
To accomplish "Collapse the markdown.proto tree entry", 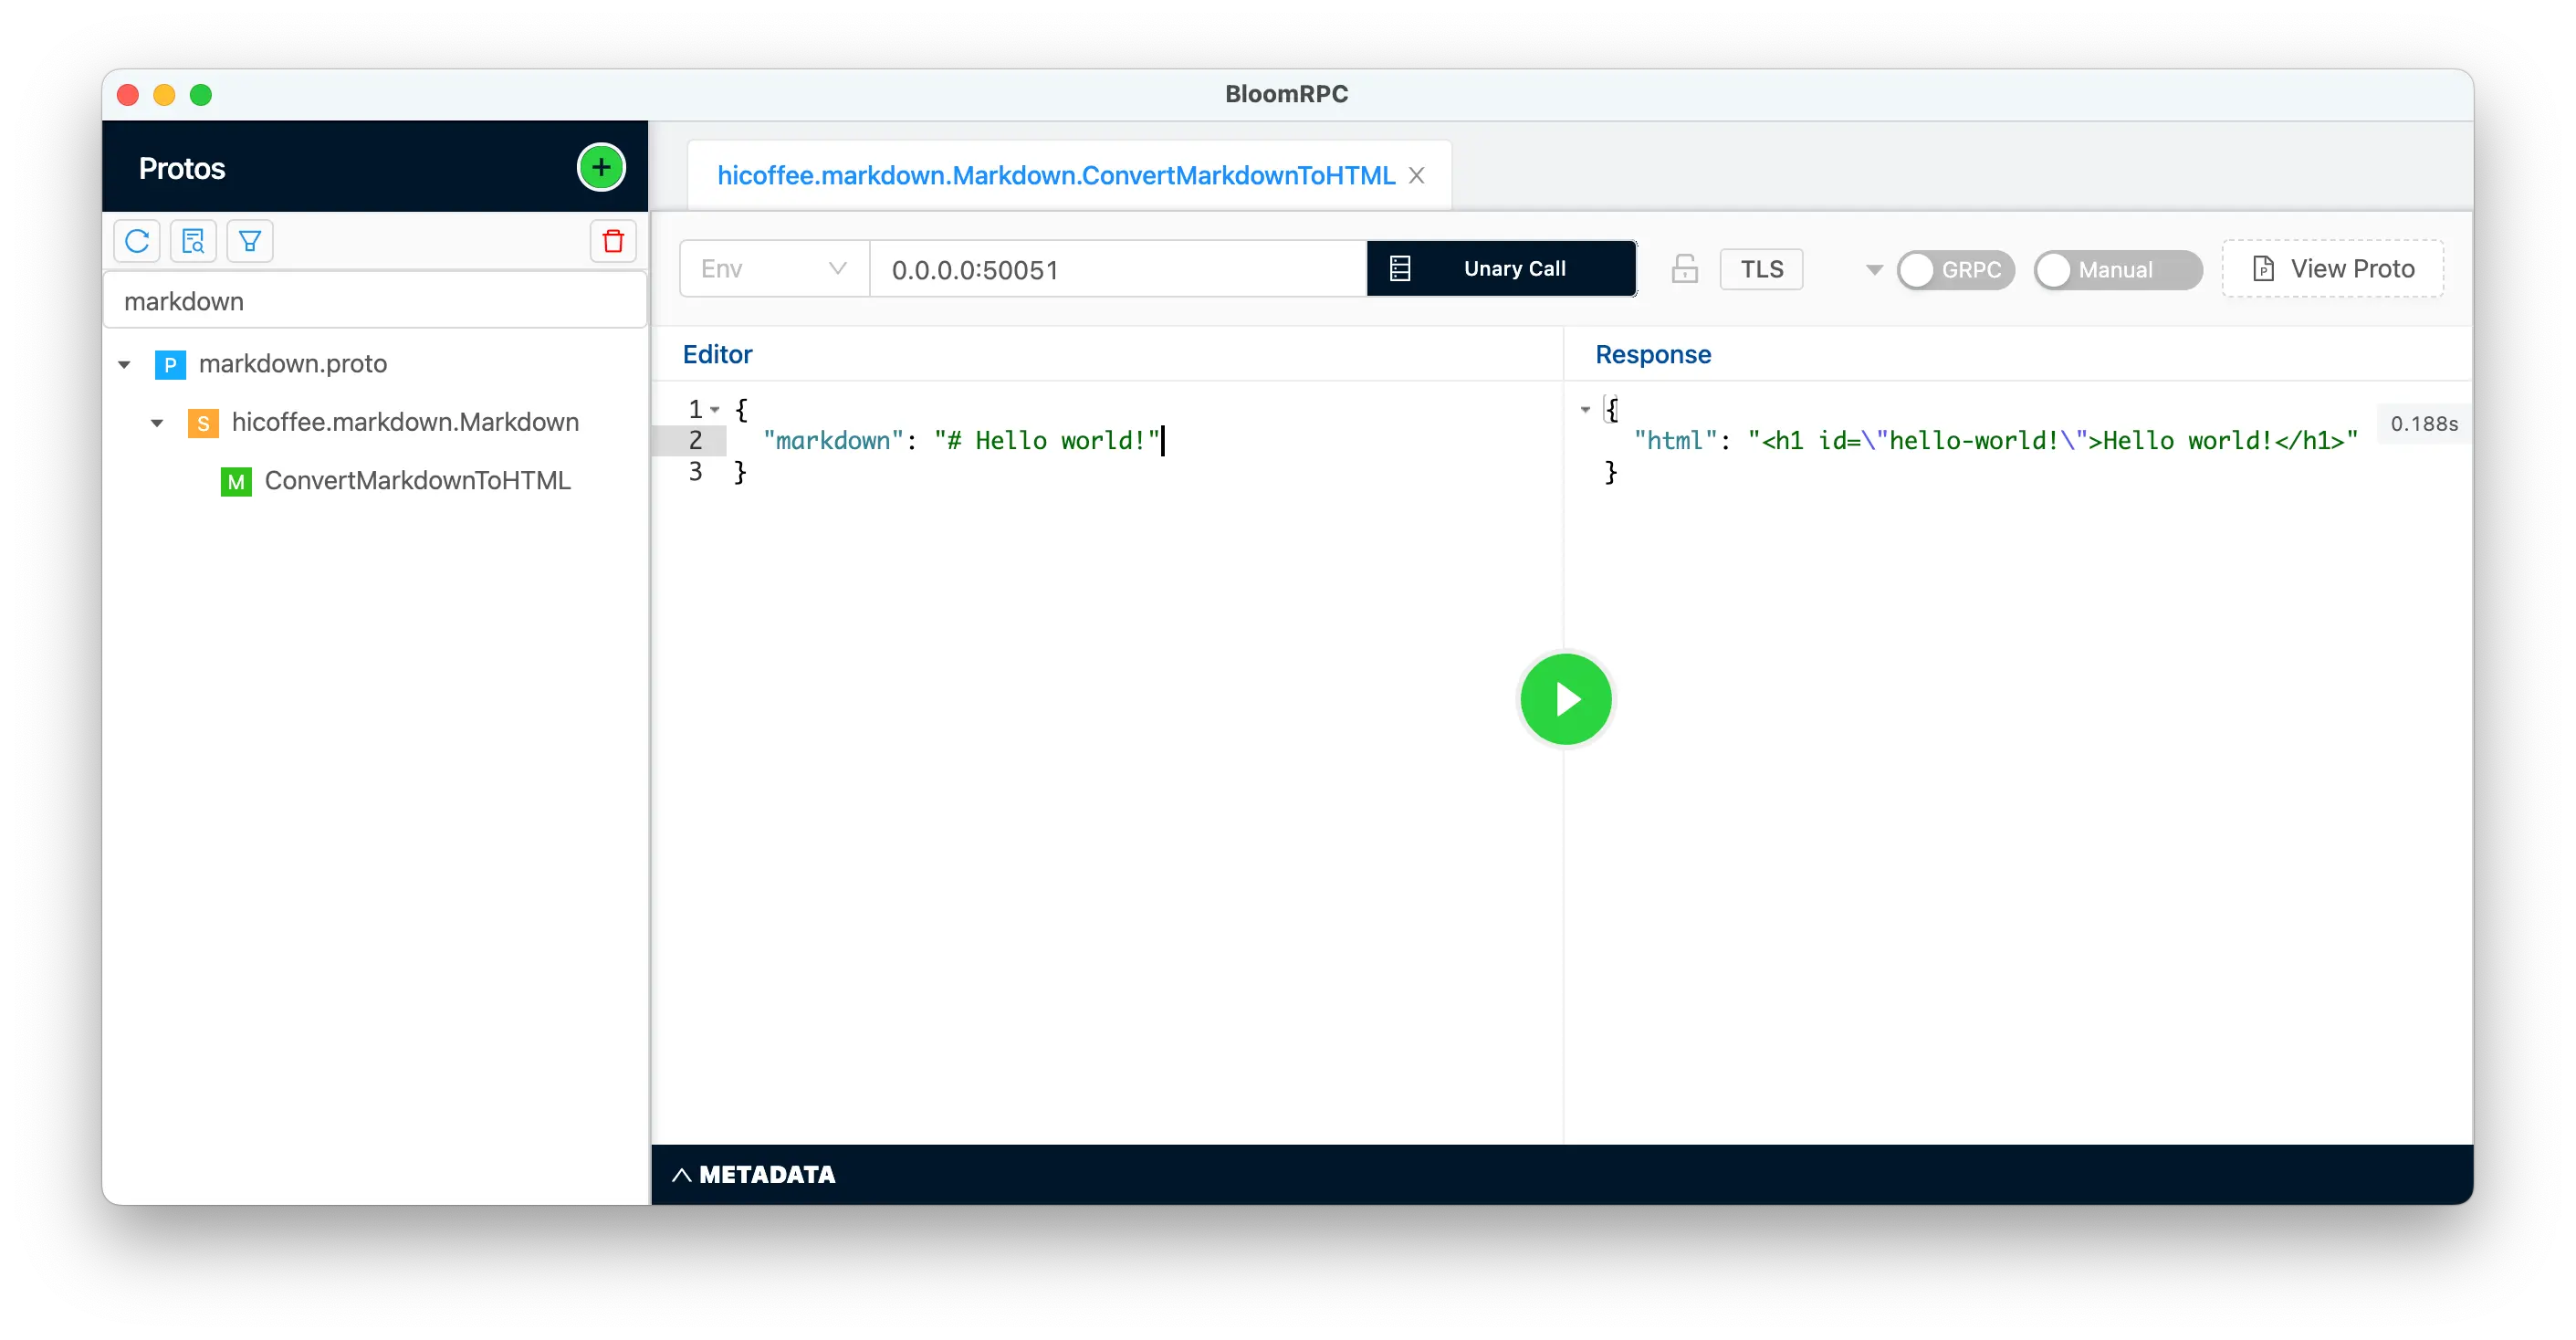I will click(124, 363).
